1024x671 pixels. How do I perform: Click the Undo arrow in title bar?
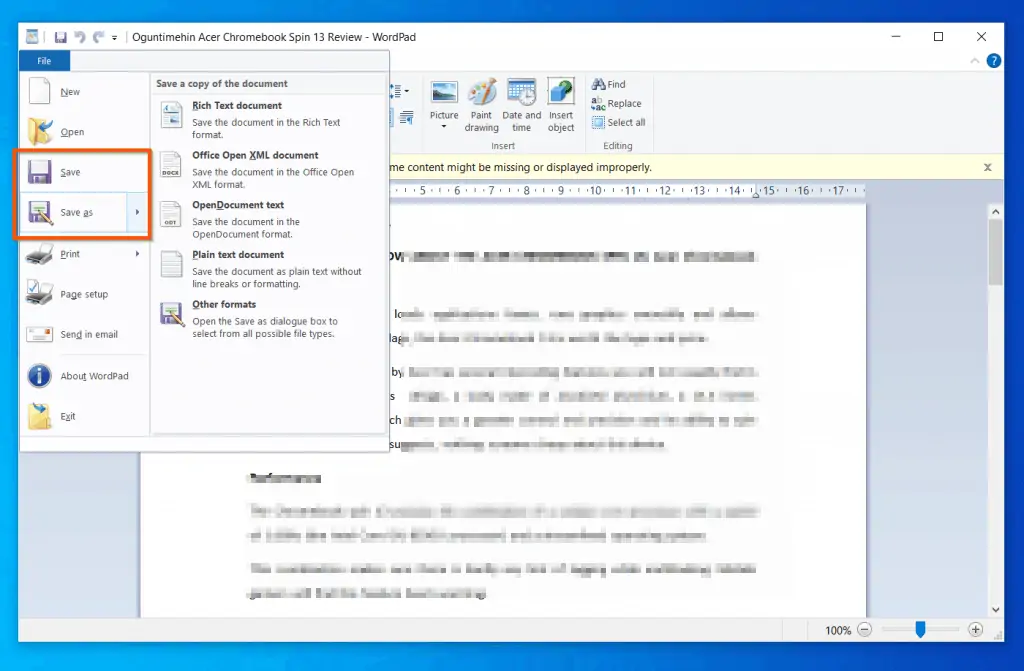[x=79, y=37]
